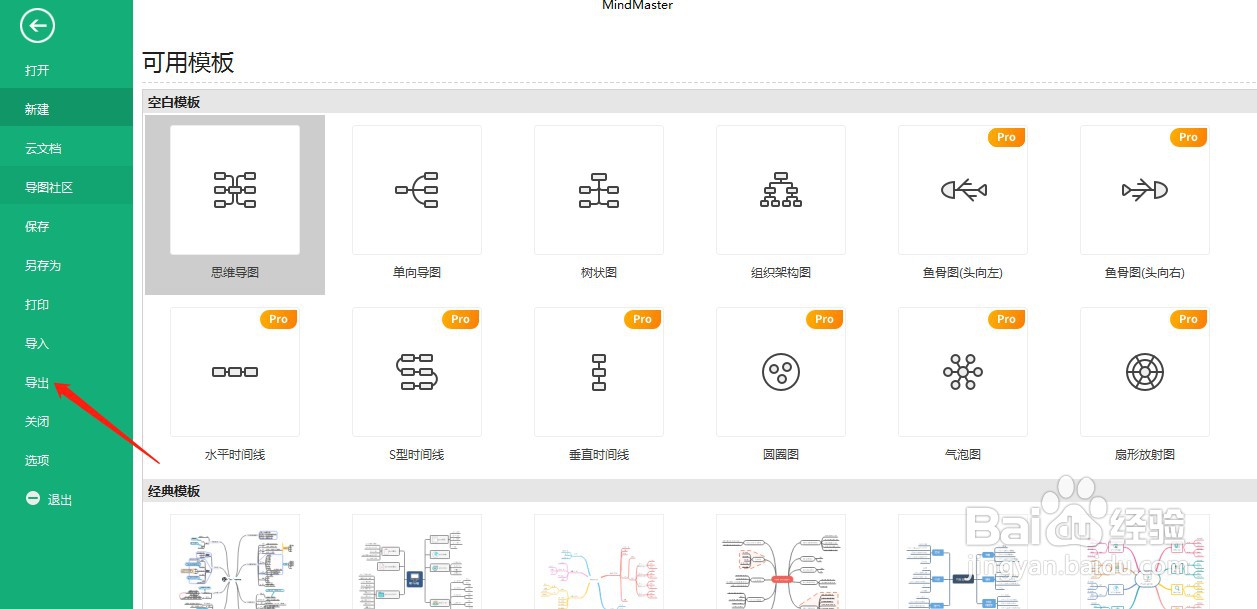Image resolution: width=1257 pixels, height=609 pixels.
Task: Click the 可用模板 heading
Action: click(188, 63)
